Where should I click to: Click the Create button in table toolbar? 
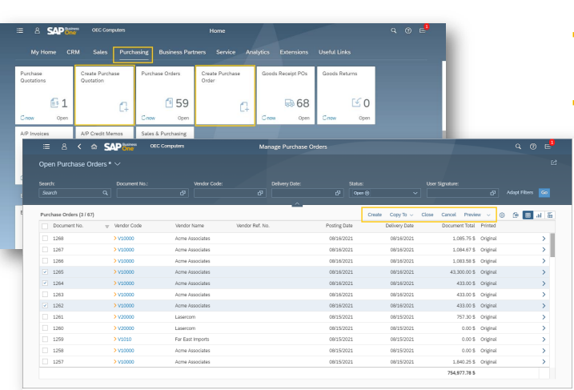pyautogui.click(x=374, y=215)
